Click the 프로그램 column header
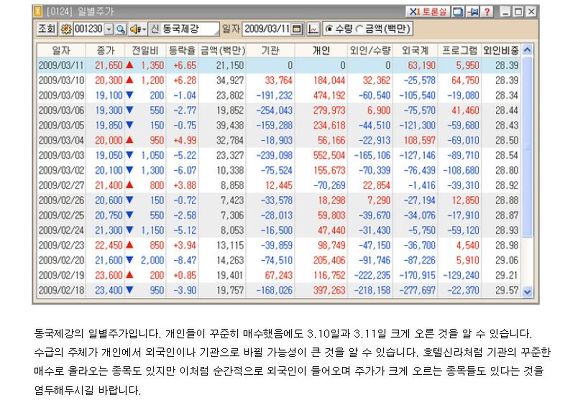 460,51
